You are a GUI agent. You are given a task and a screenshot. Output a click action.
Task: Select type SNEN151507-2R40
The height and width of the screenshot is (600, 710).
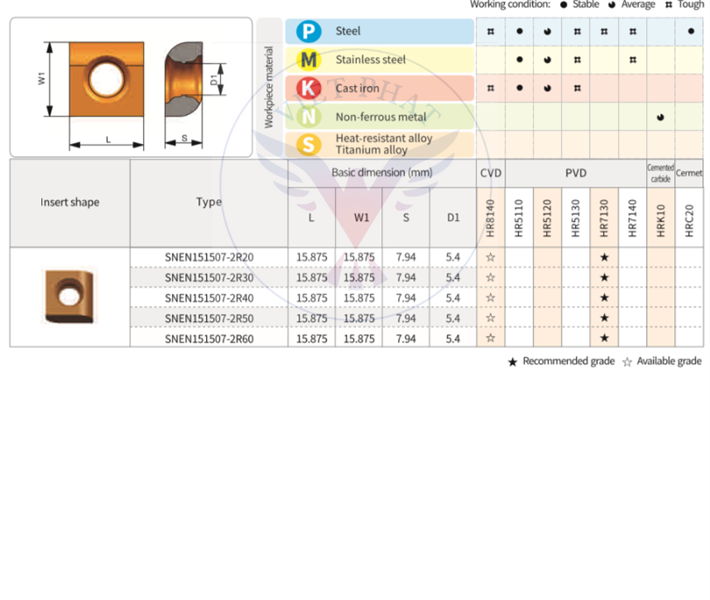coord(209,298)
